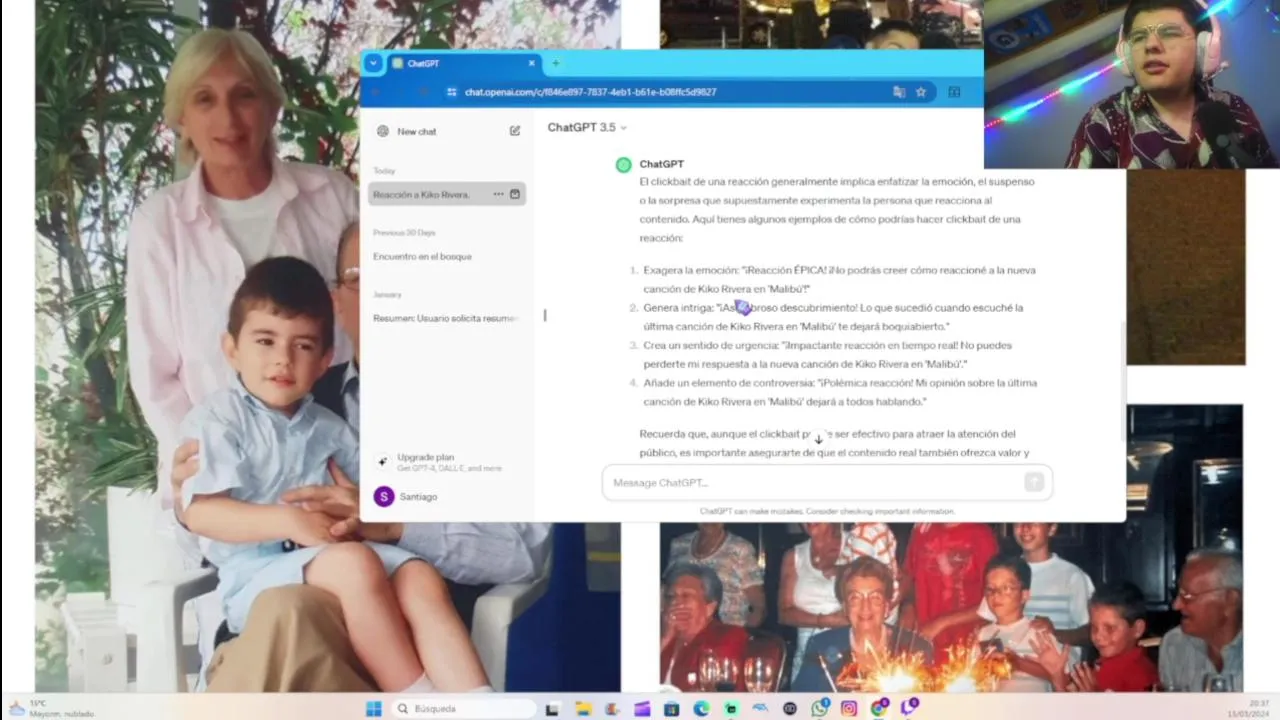Open File Explorer folder icon in taskbar
Screen dimensions: 1280x720
(583, 708)
